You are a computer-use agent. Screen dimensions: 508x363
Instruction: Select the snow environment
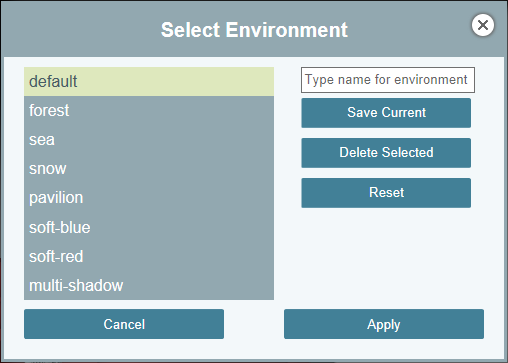coord(149,169)
